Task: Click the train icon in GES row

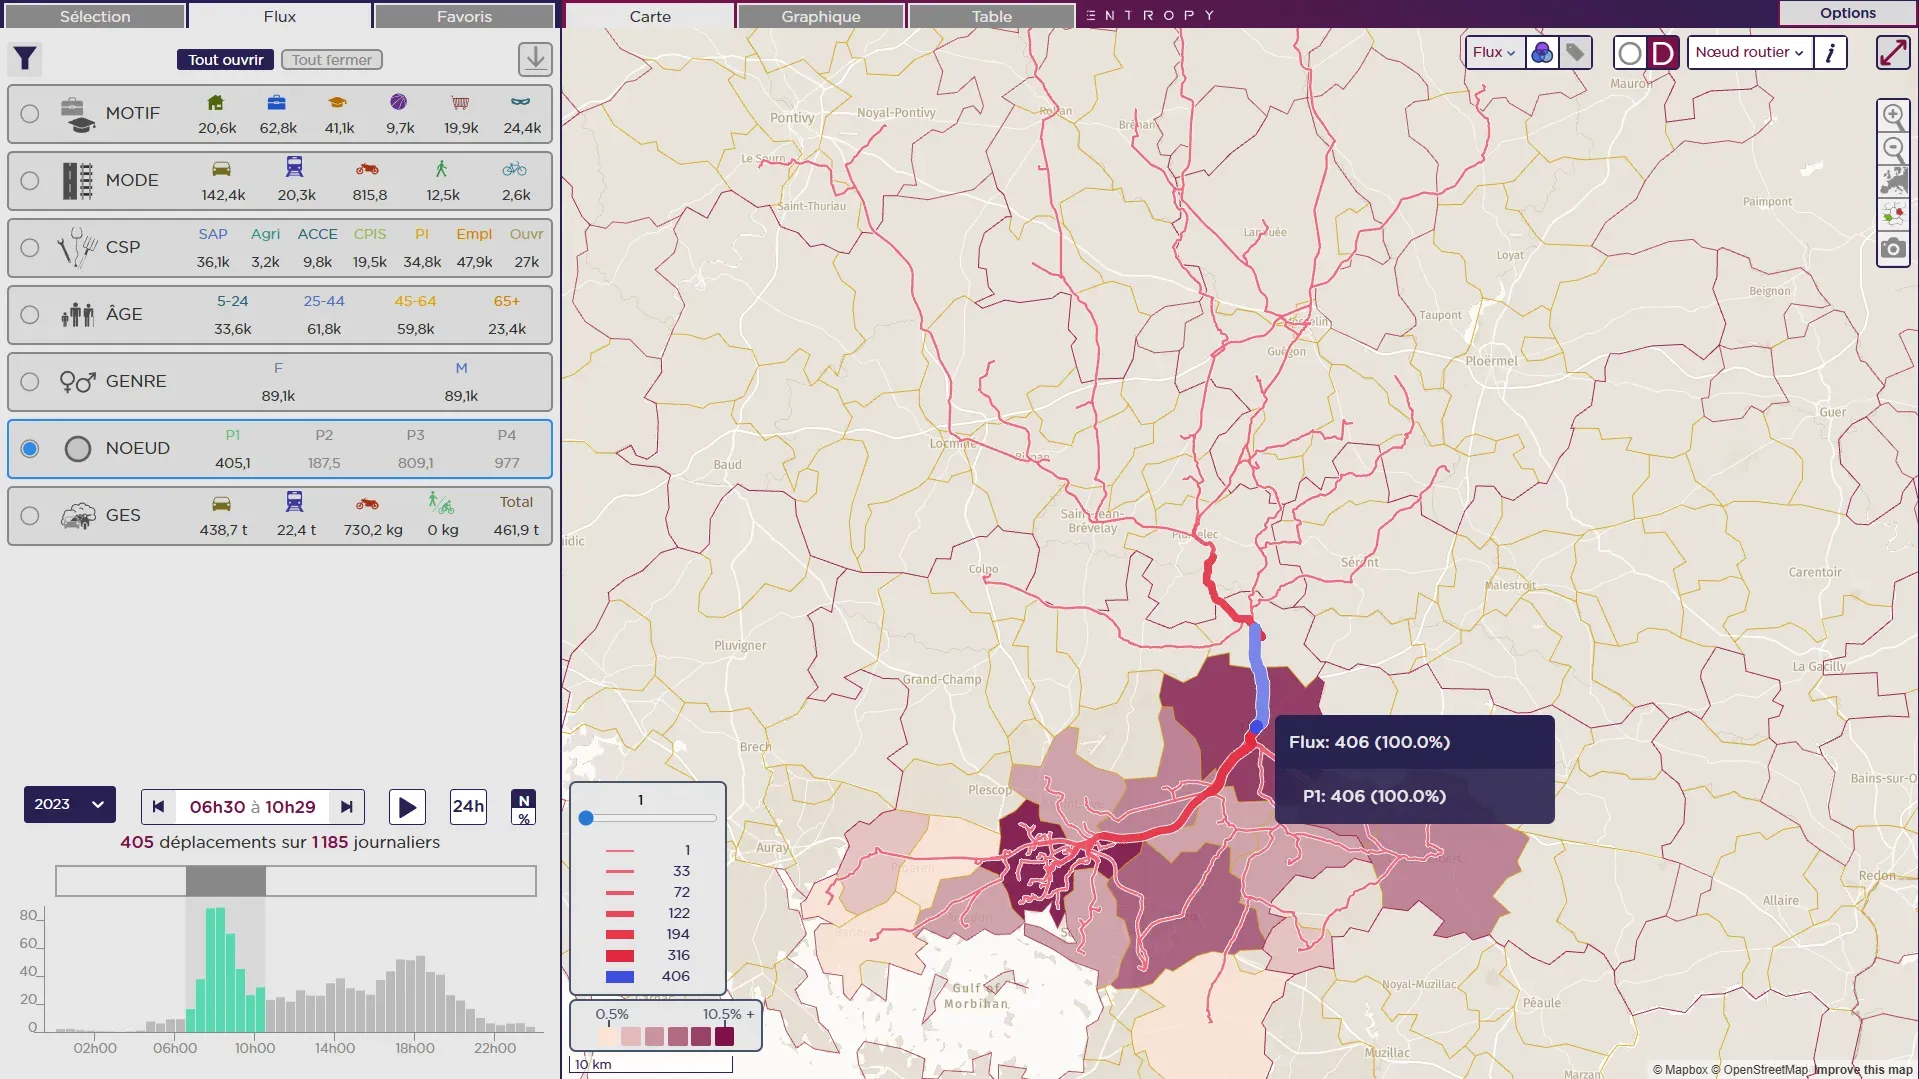Action: point(294,501)
